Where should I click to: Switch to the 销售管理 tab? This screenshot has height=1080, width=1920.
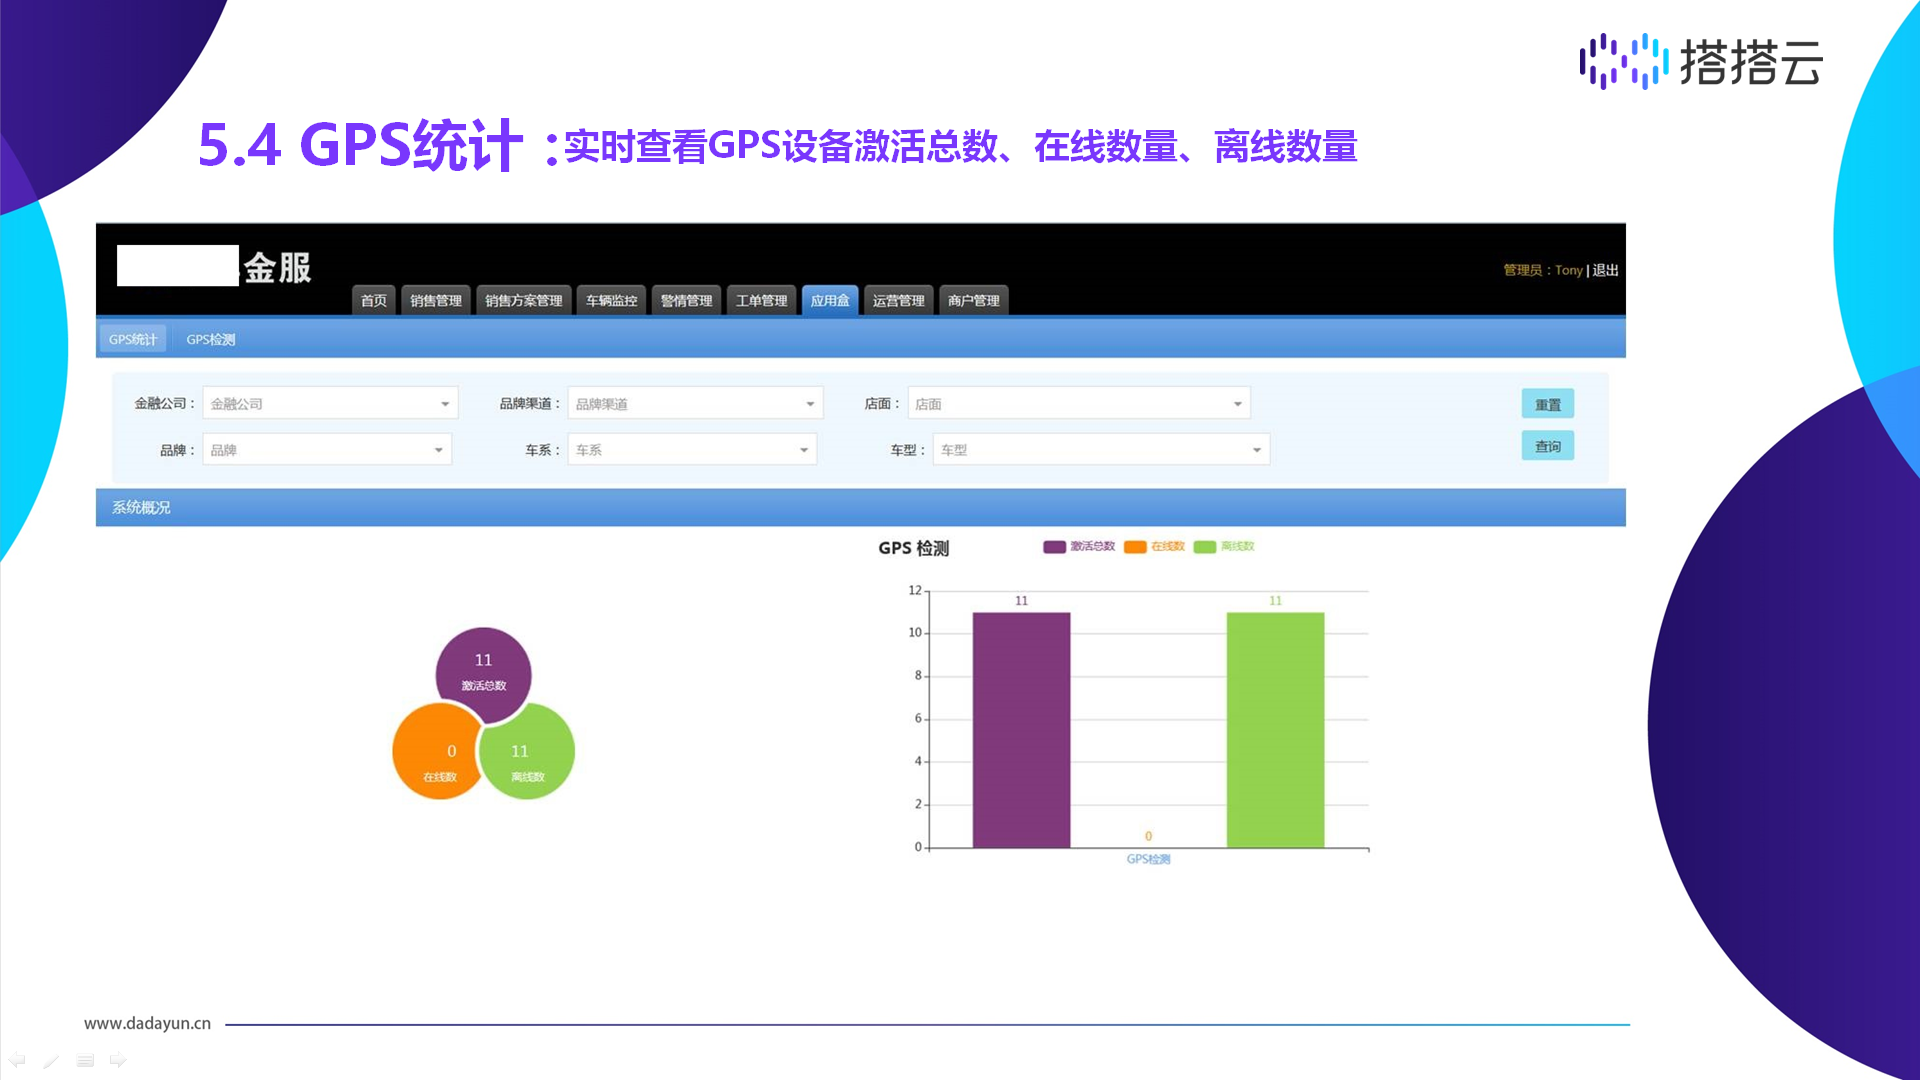pyautogui.click(x=436, y=300)
